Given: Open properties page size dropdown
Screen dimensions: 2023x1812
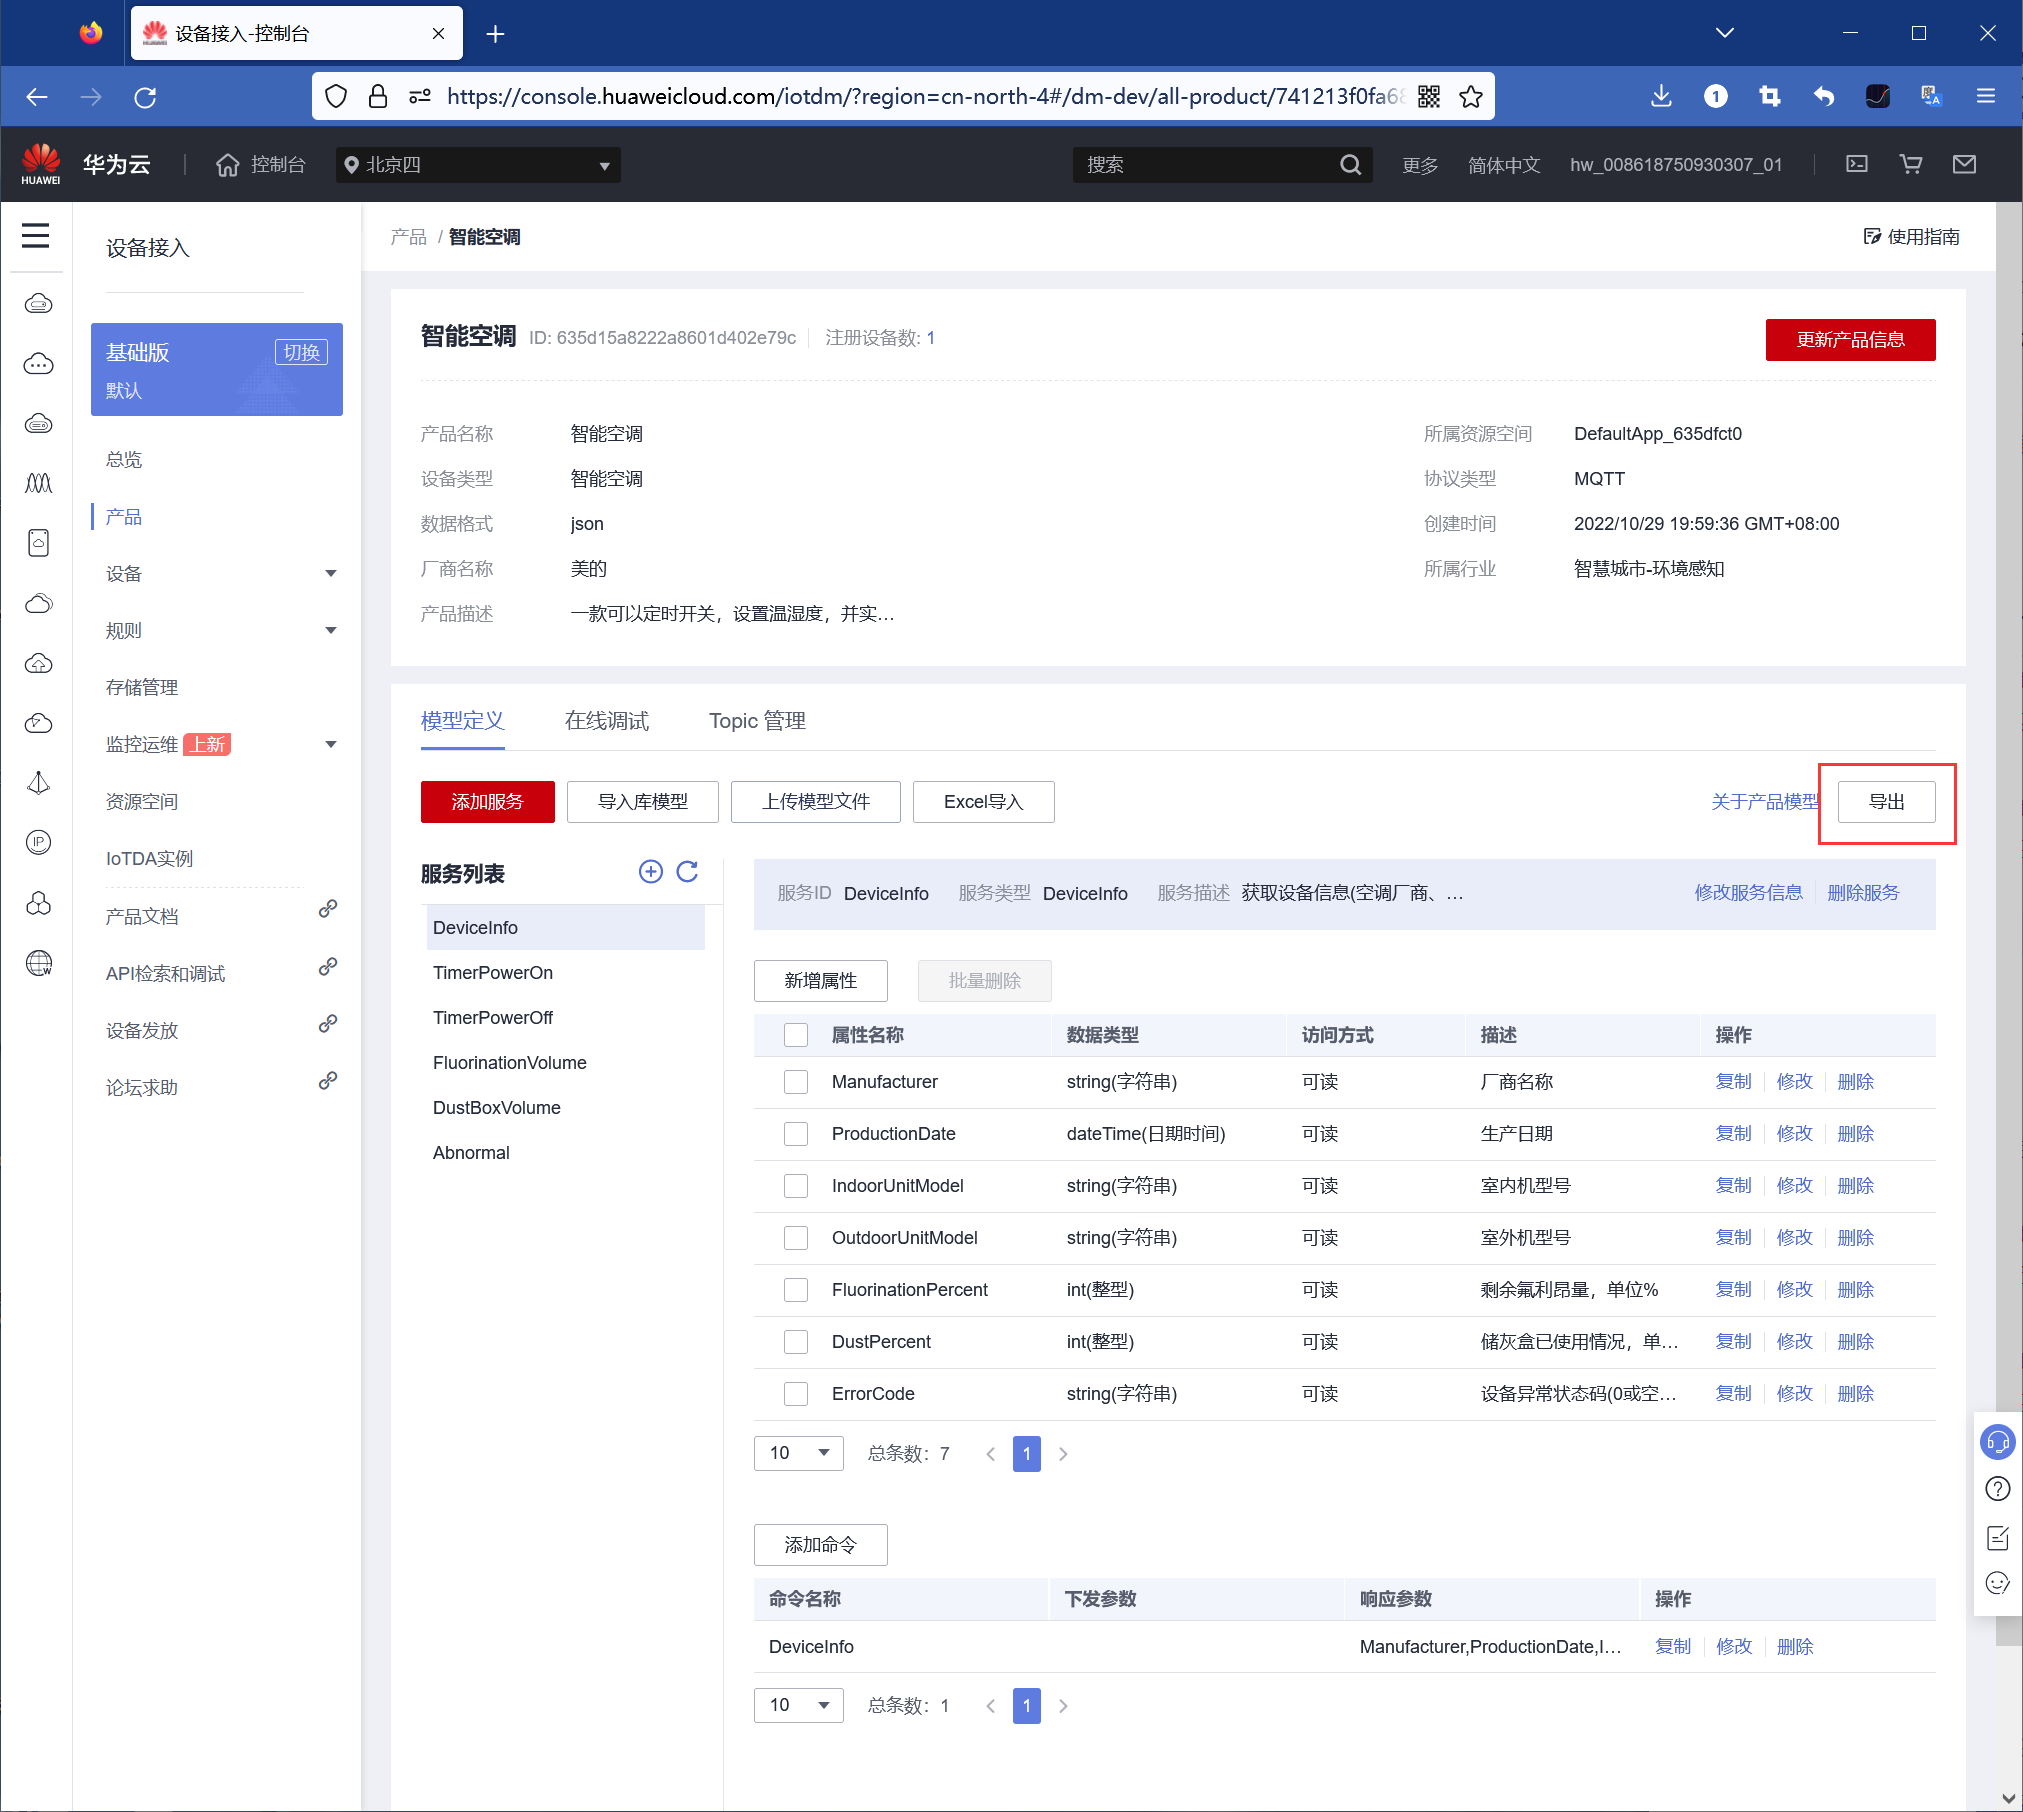Looking at the screenshot, I should 798,1453.
